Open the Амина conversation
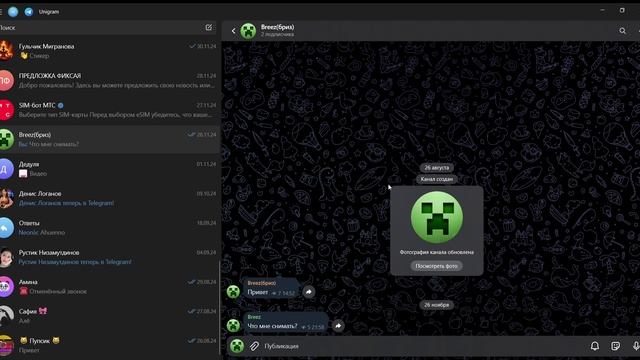Viewport: 640px width, 360px height. coord(109,286)
